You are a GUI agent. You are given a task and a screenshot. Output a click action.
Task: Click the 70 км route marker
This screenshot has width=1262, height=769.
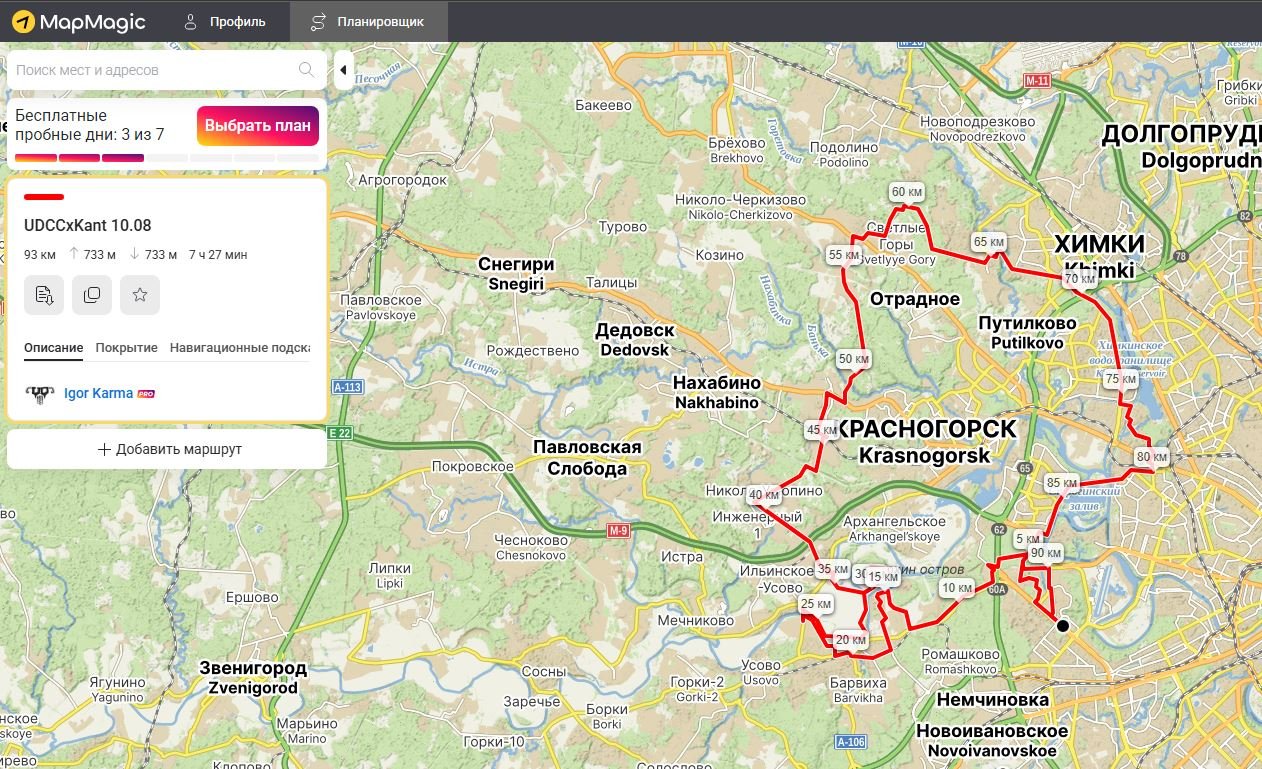point(1080,279)
